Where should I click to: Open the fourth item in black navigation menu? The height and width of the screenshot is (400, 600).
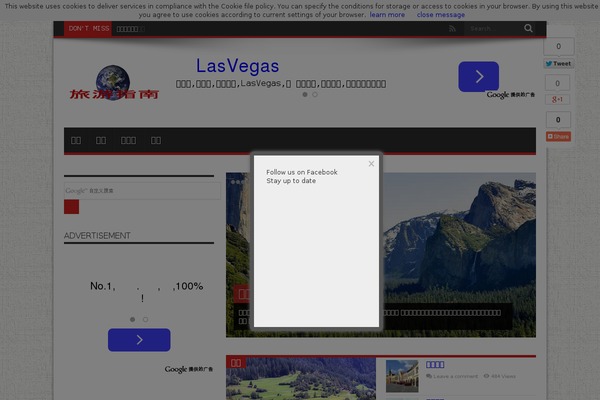[x=156, y=140]
